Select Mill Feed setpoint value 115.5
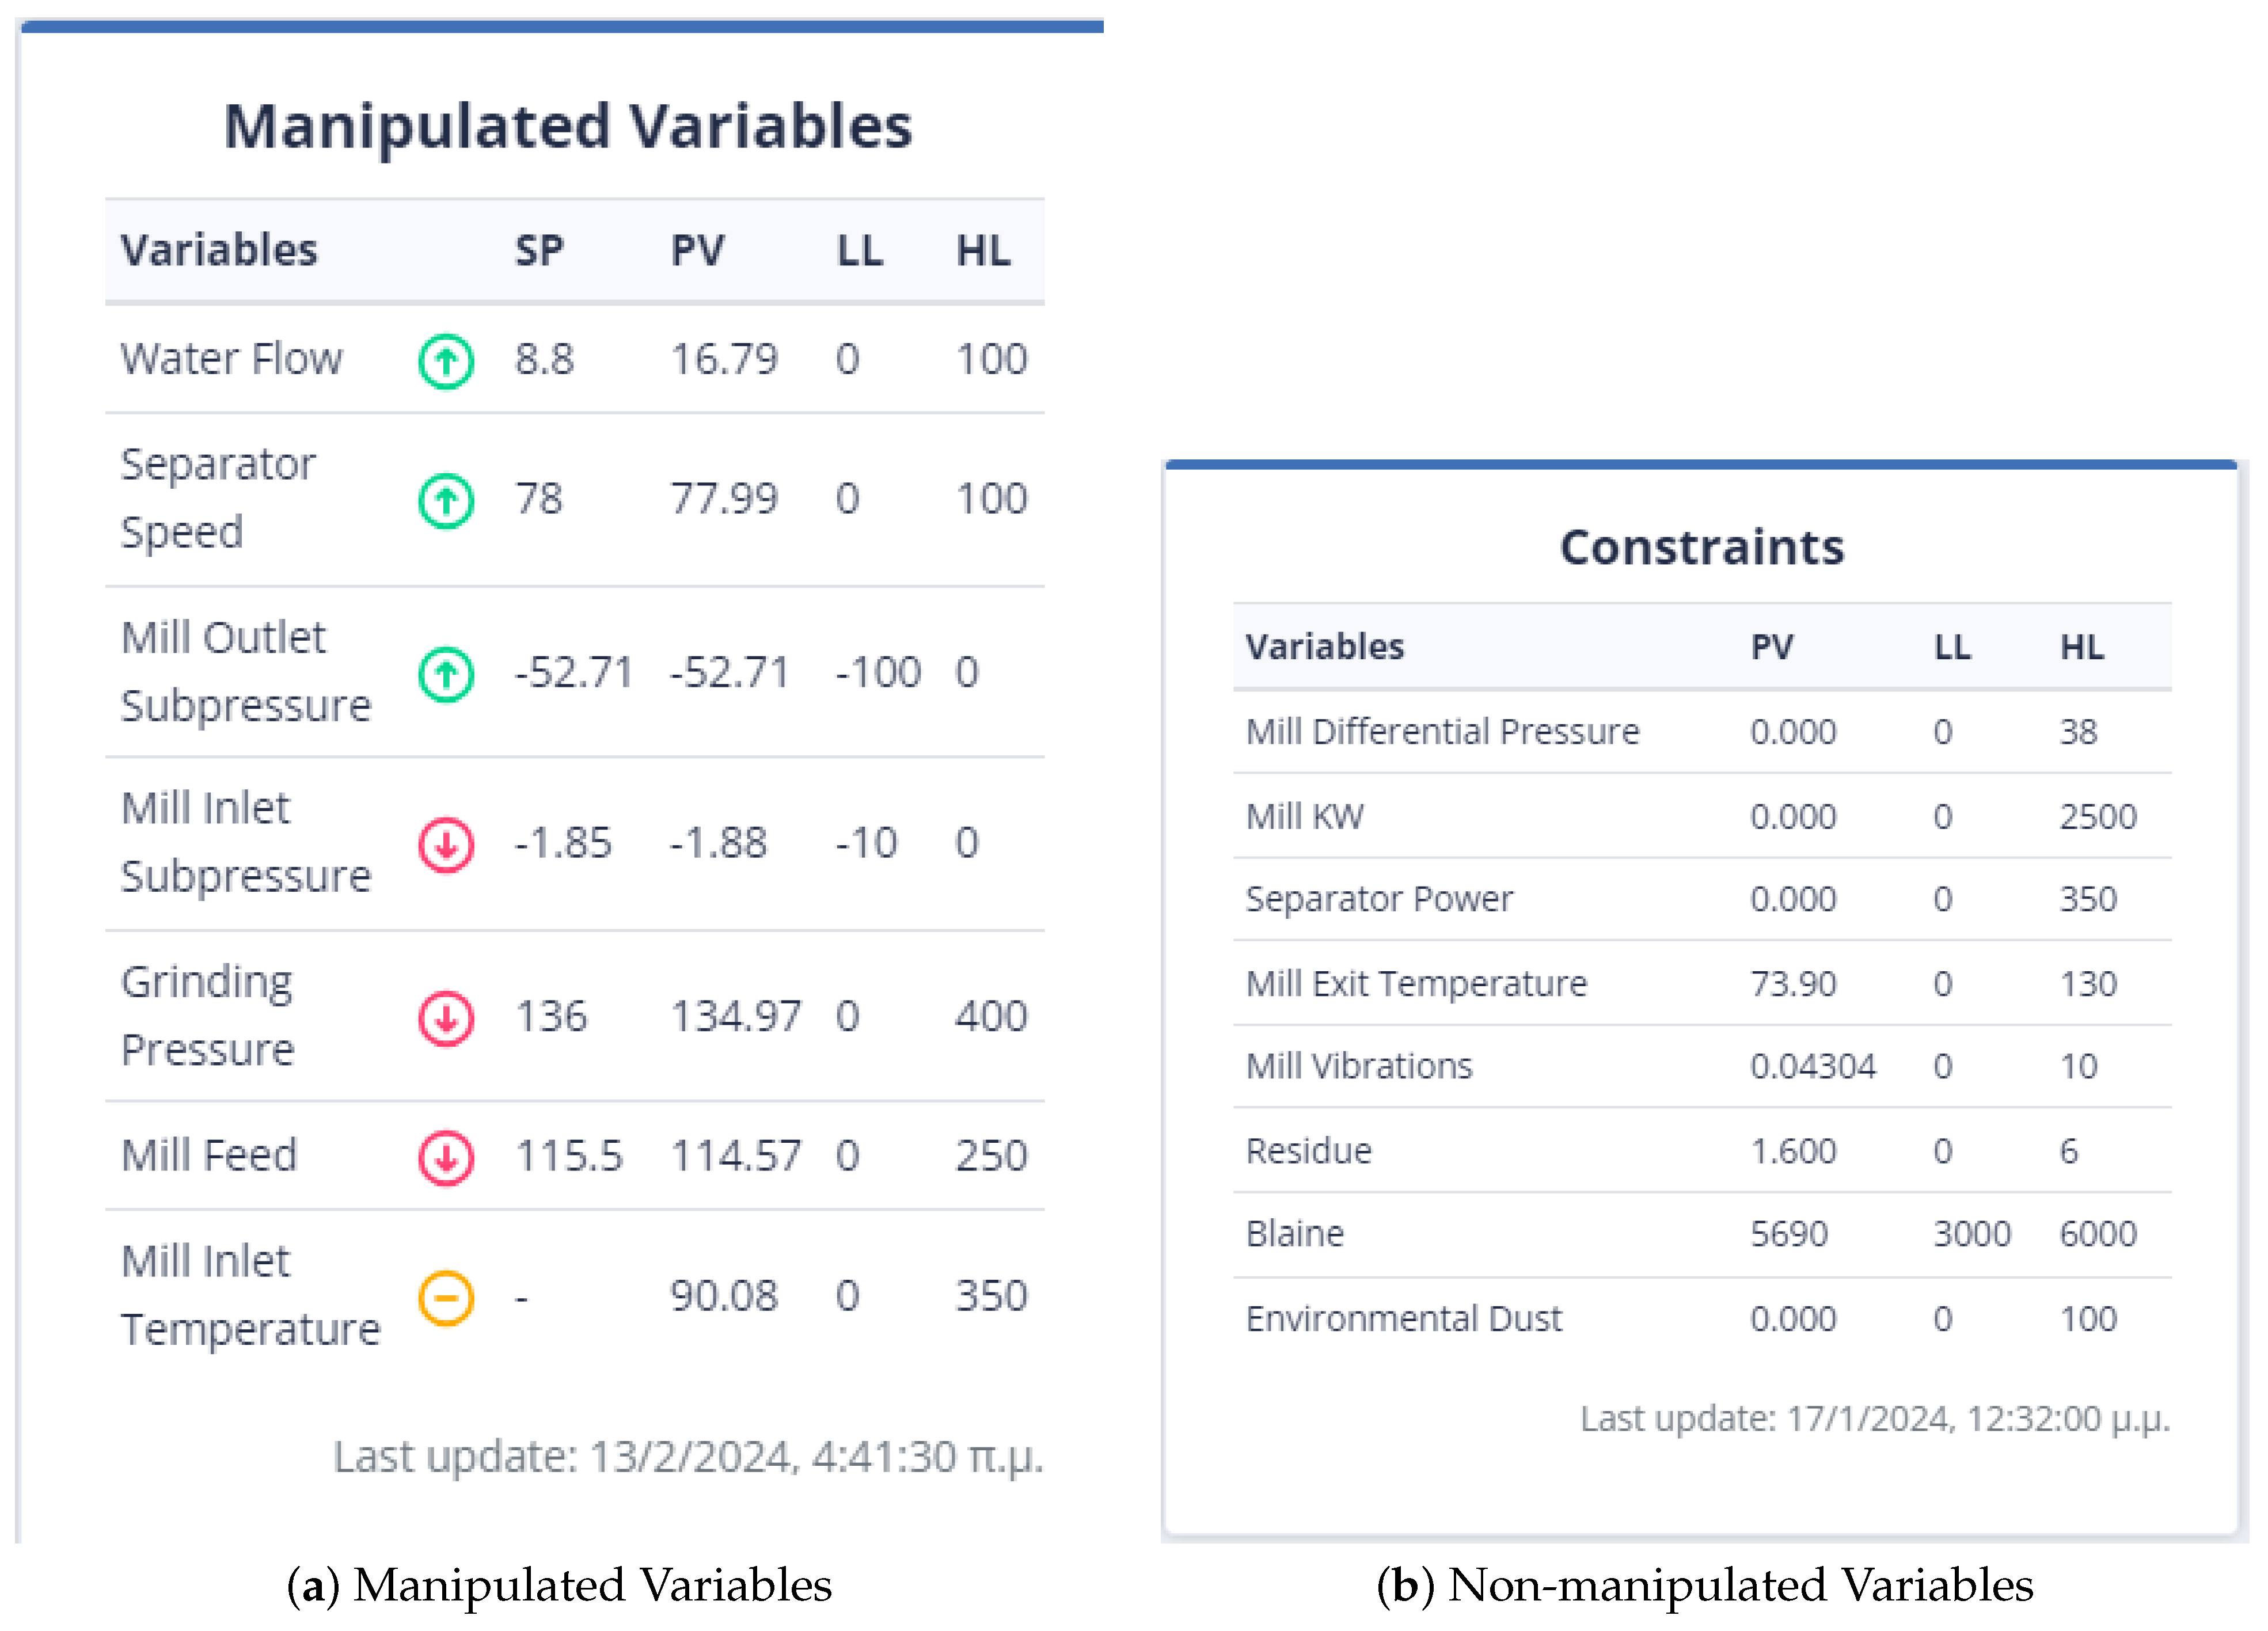The width and height of the screenshot is (2268, 1631). tap(568, 1156)
